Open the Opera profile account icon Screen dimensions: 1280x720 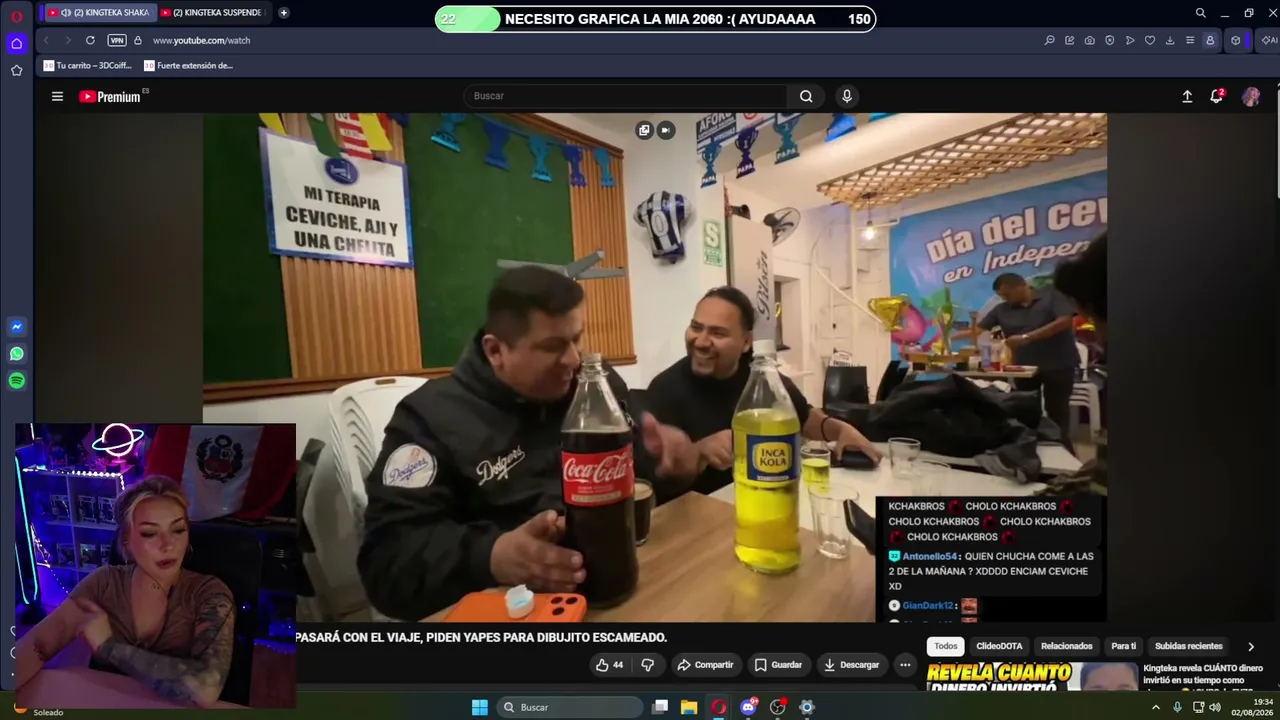(x=1210, y=40)
